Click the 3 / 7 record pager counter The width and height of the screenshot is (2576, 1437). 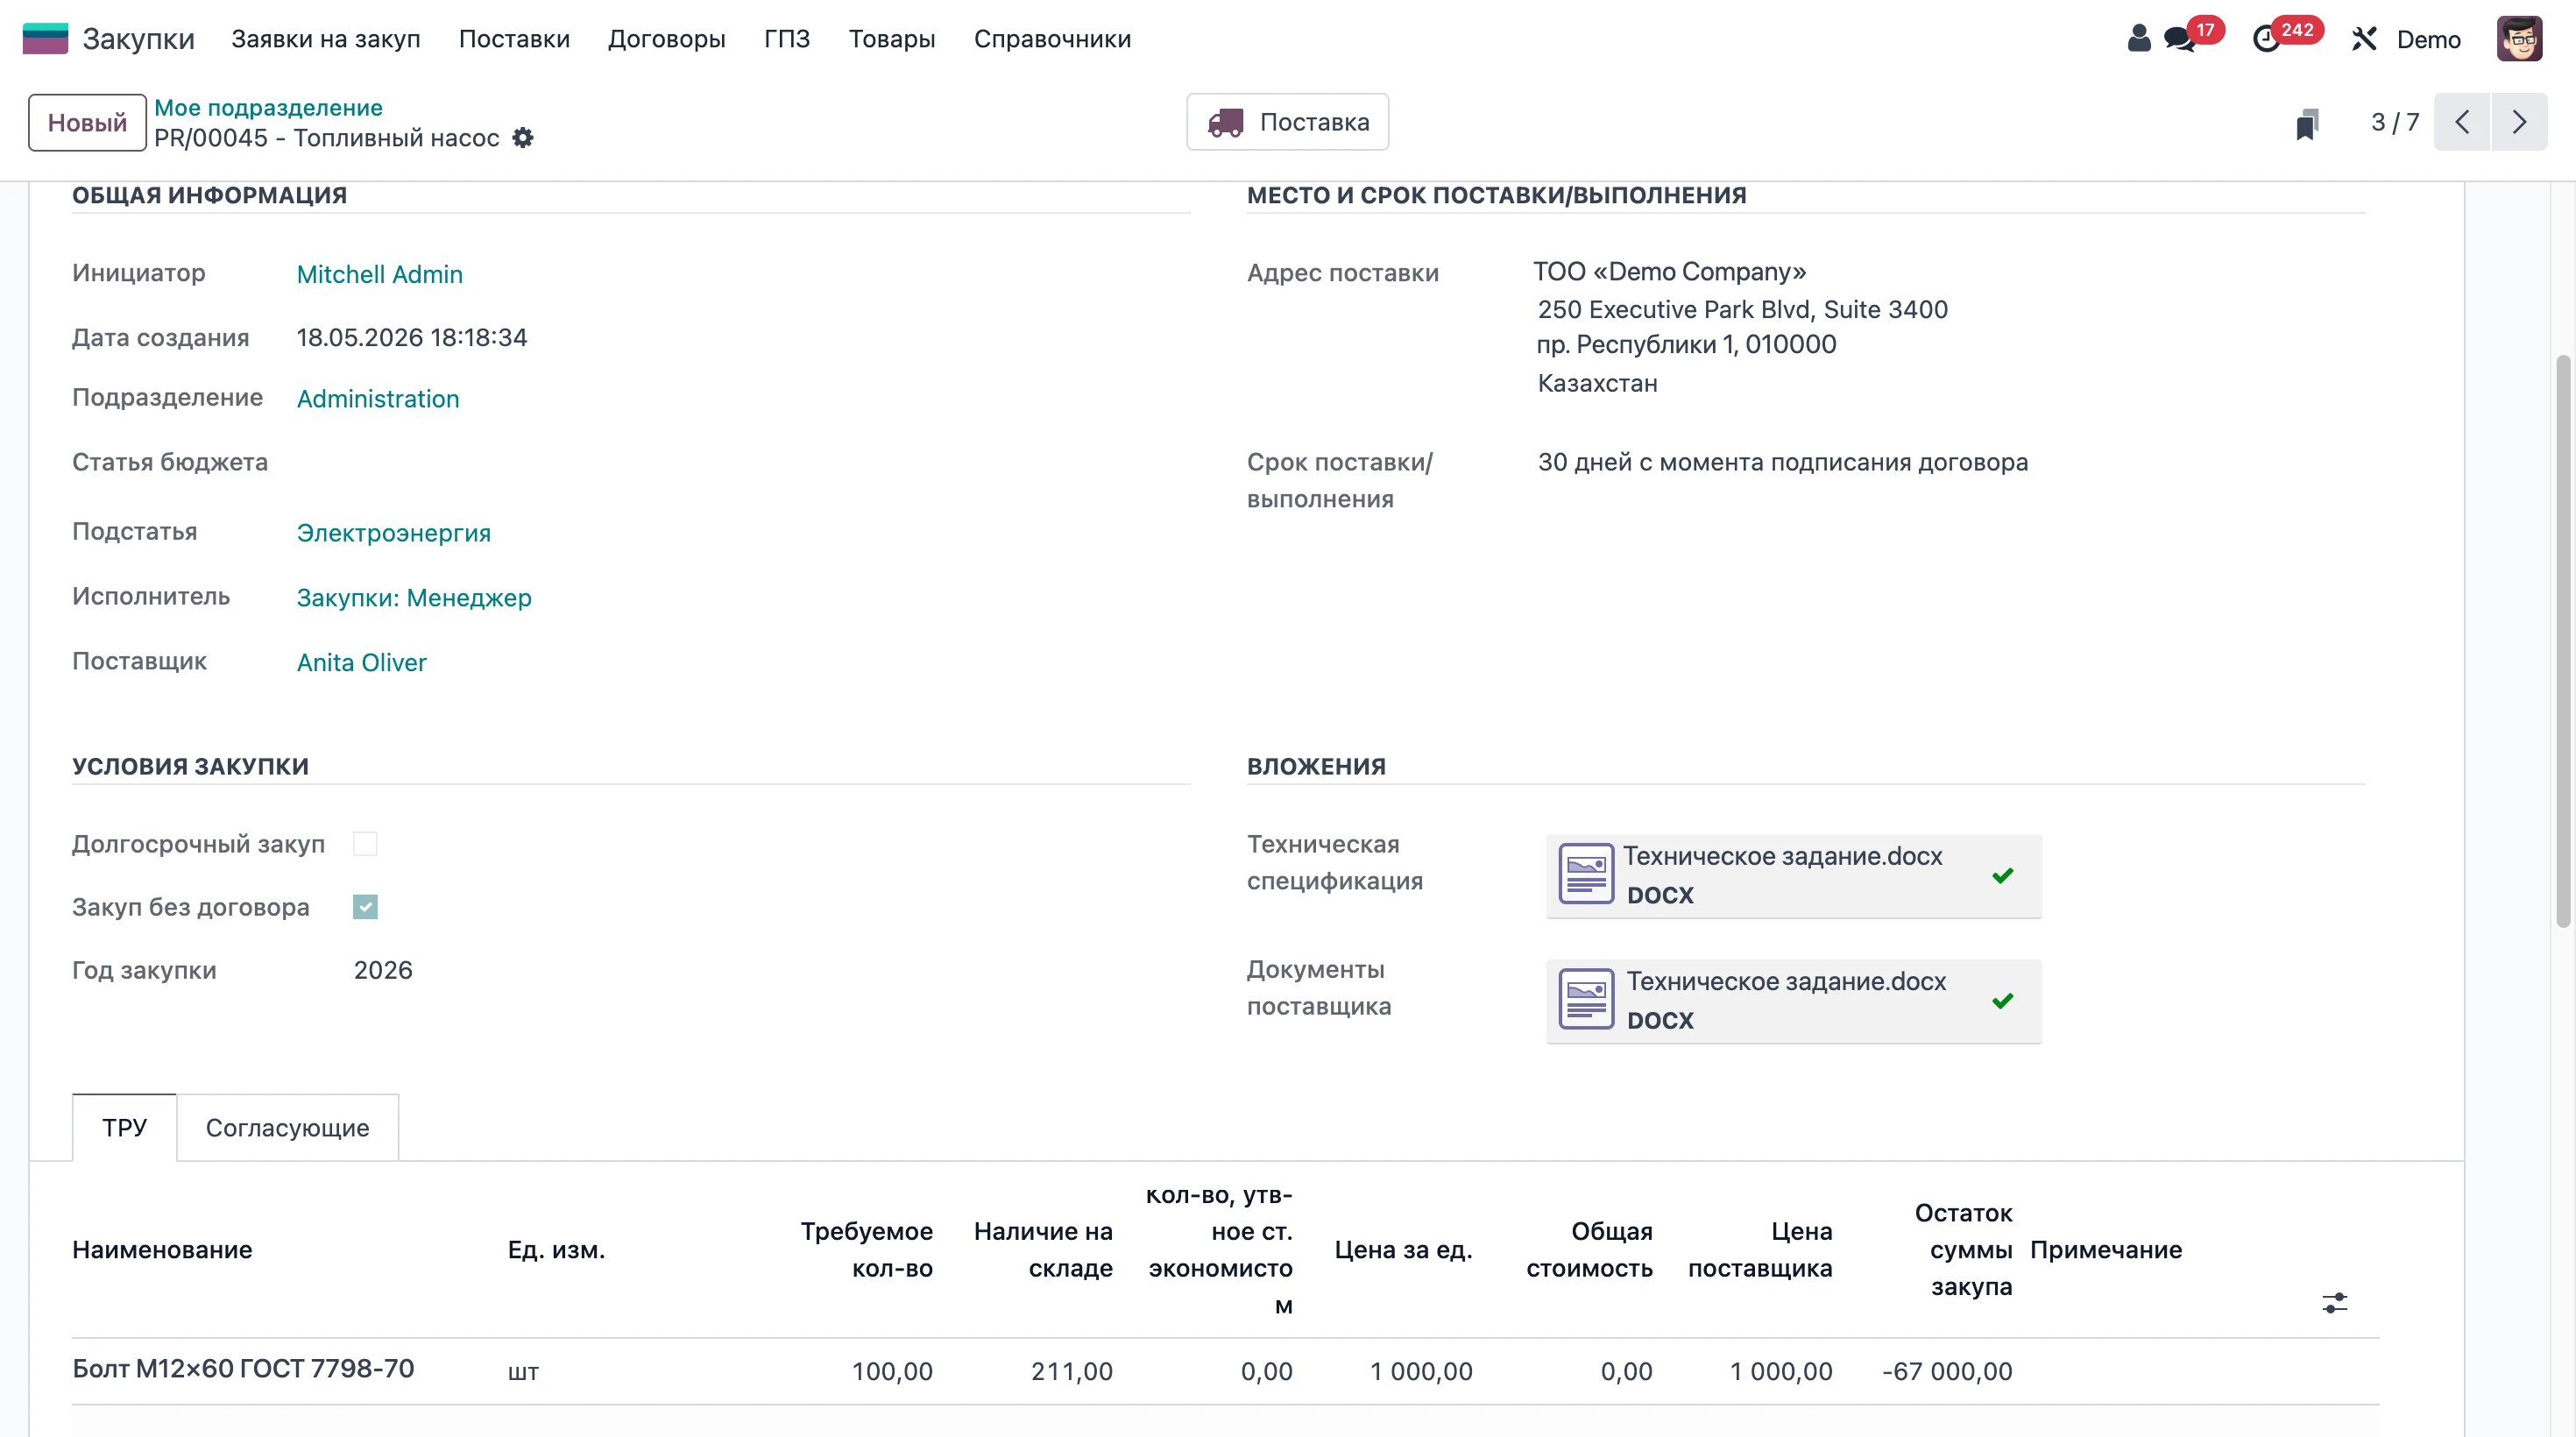2394,122
